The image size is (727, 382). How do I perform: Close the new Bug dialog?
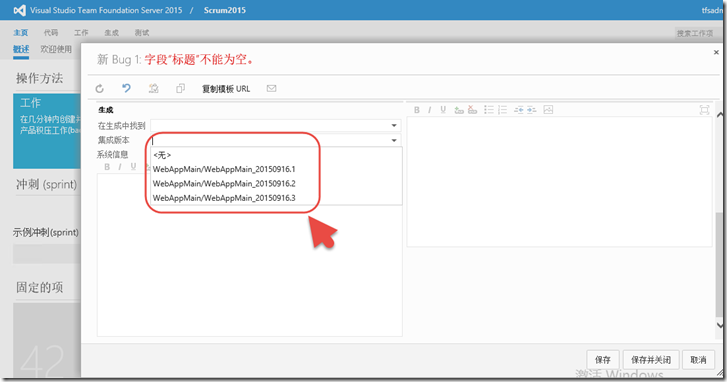click(x=716, y=52)
